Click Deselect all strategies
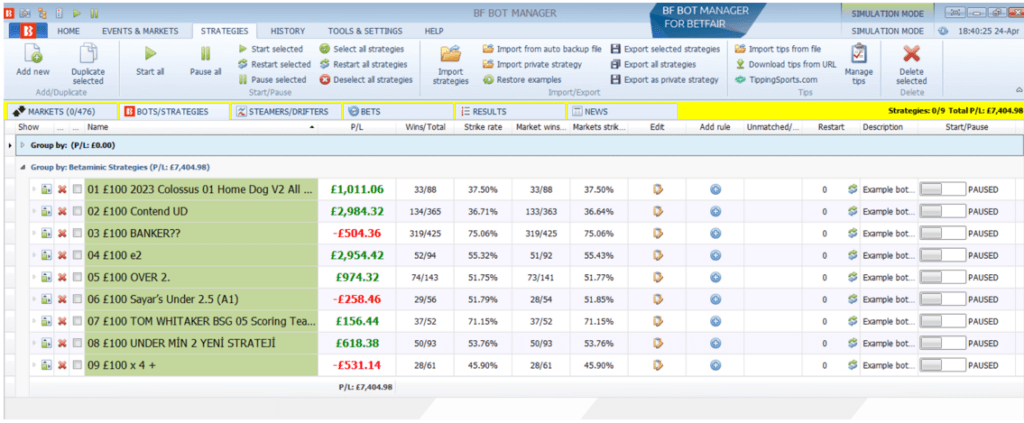The image size is (1024, 423). coord(366,80)
